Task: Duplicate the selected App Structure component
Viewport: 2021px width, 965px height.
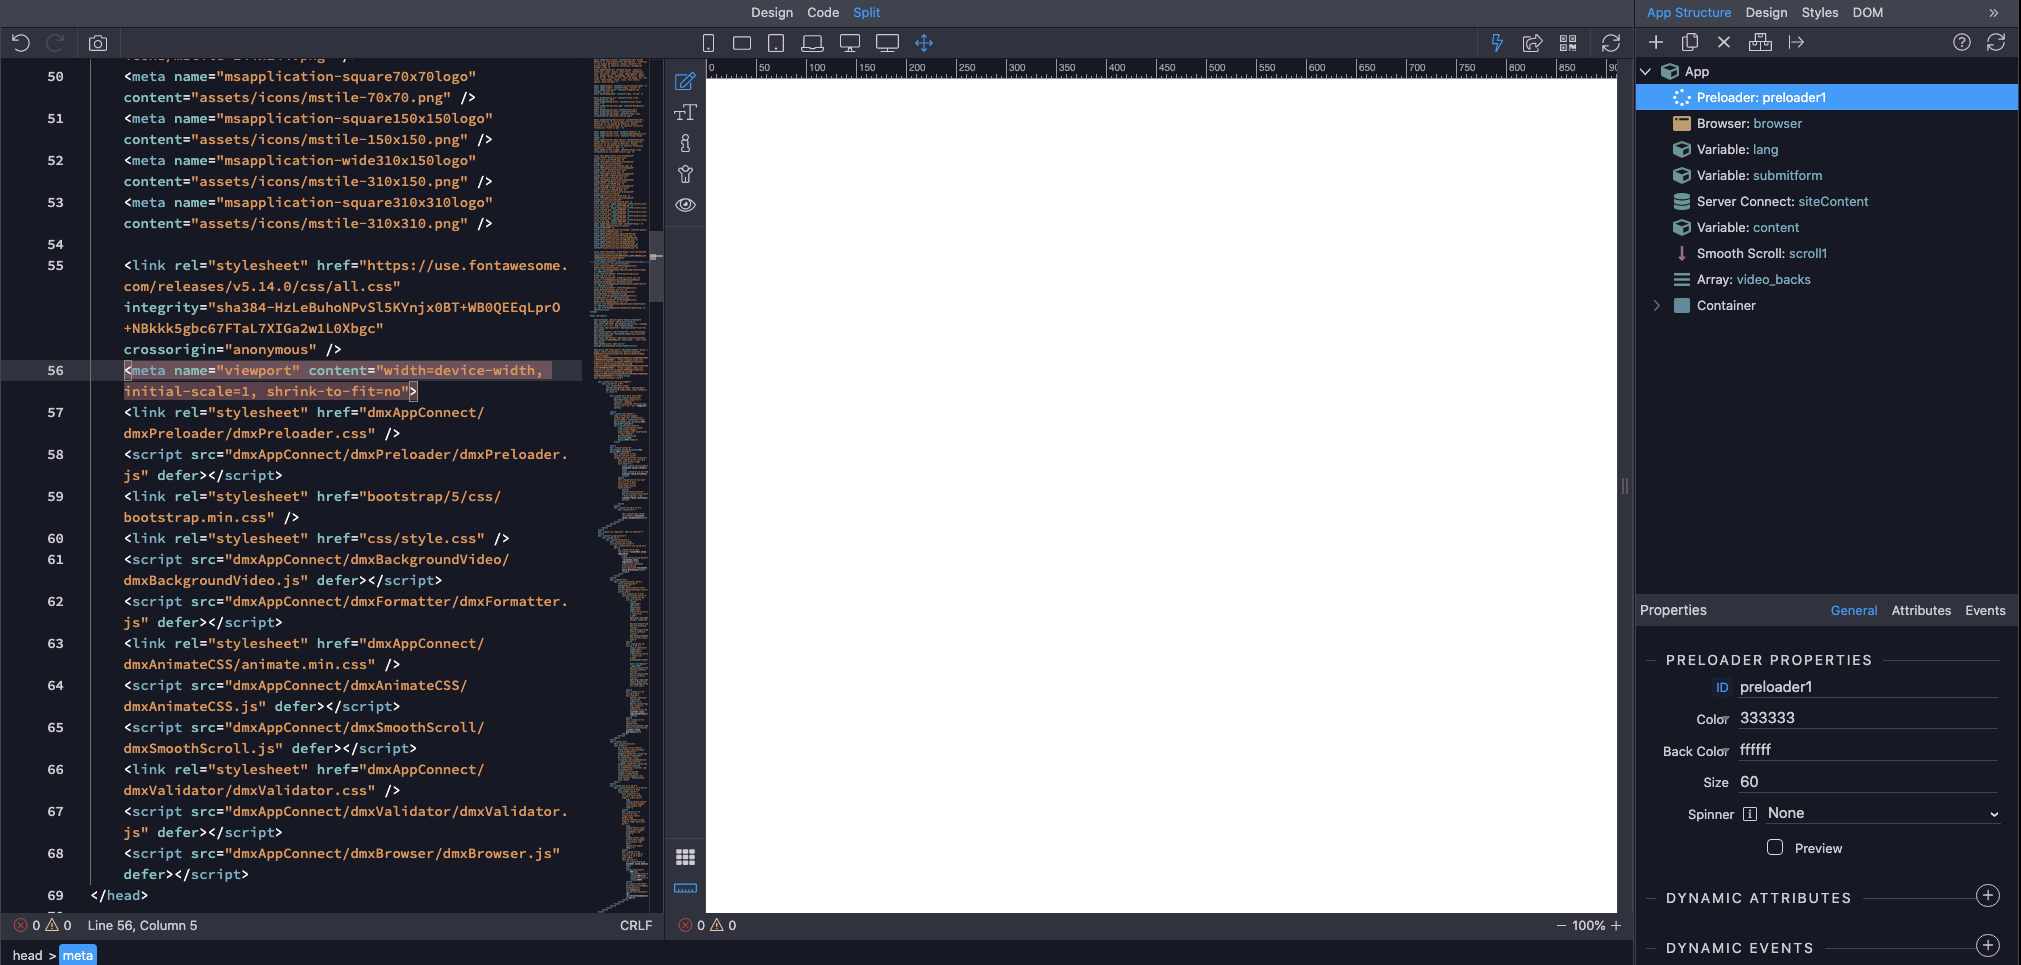Action: (x=1690, y=42)
